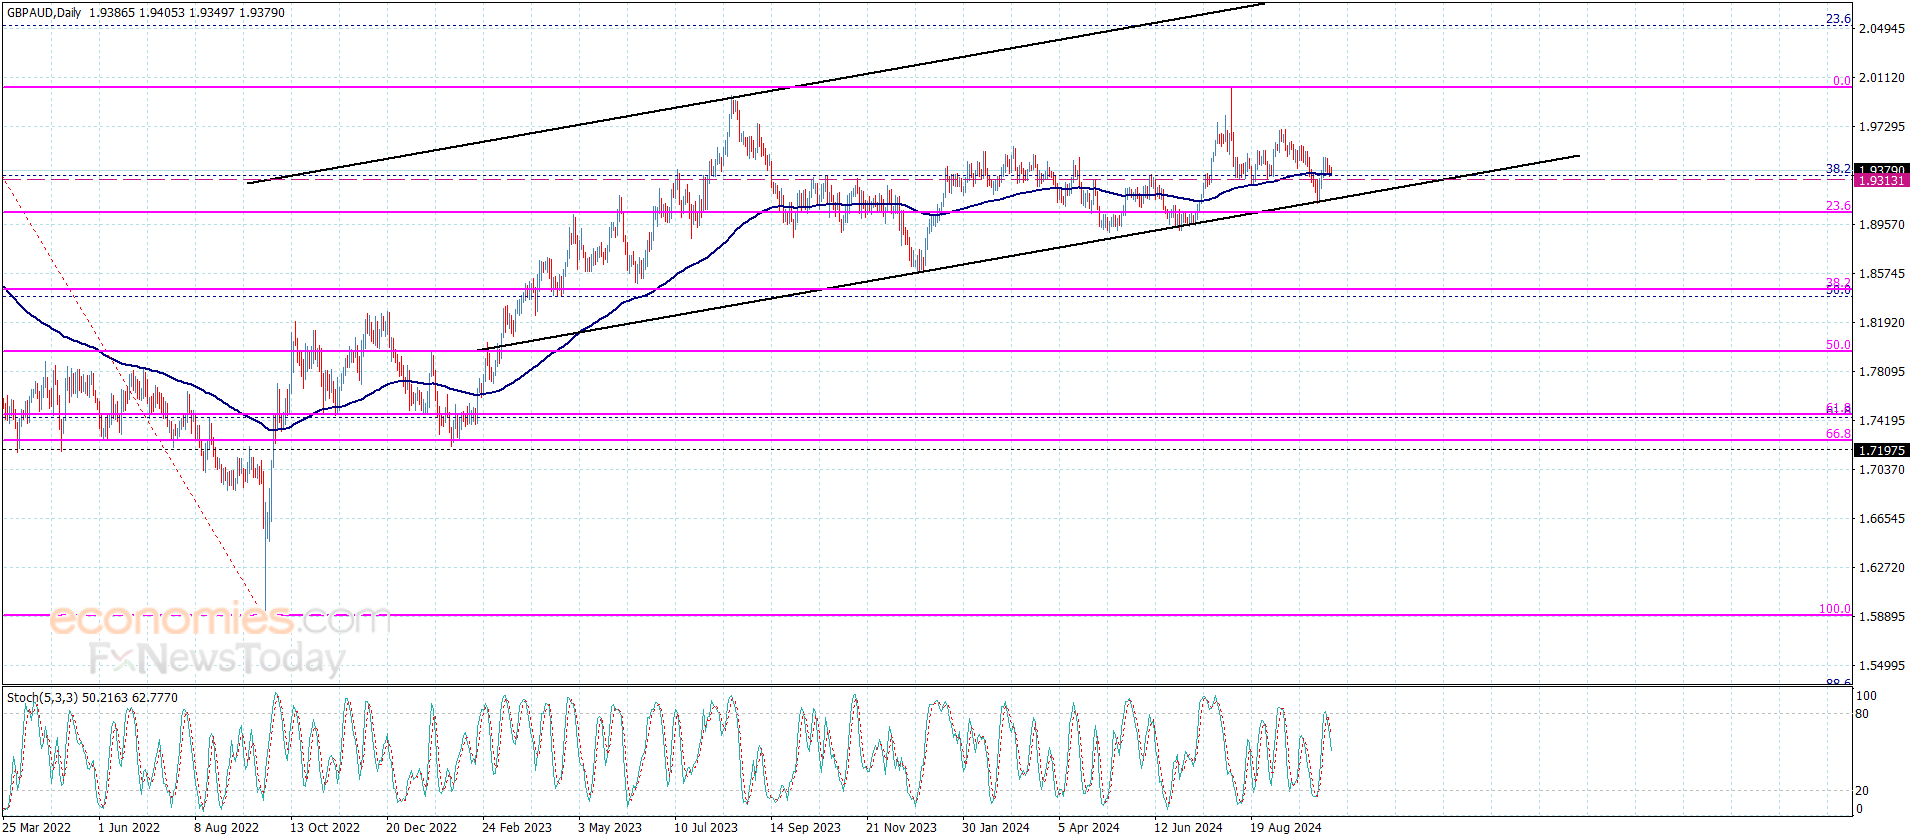Click the magenta 50.0 Fibonacci level label
The image size is (1916, 840).
tap(1838, 345)
